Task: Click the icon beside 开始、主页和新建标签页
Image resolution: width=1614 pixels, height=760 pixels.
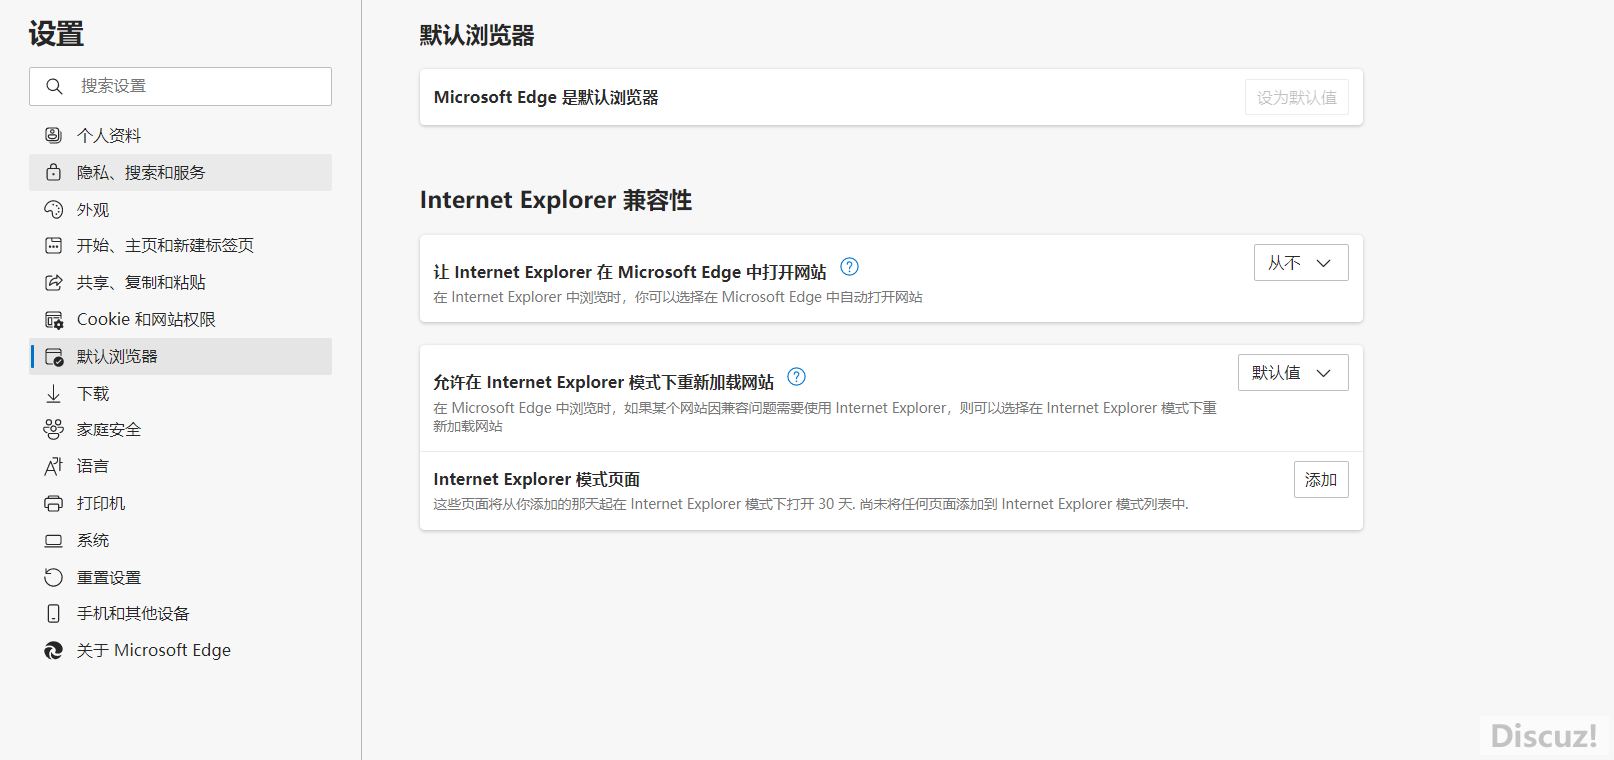Action: click(x=54, y=245)
